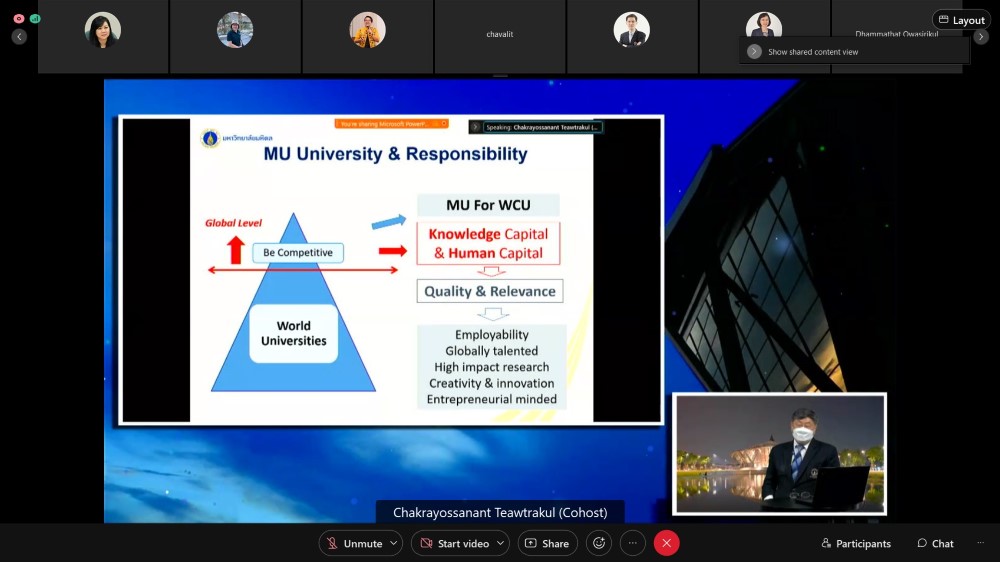Click the filmstrip collapse handle below thumbnails
Screen dimensions: 1000x562
coord(500,76)
